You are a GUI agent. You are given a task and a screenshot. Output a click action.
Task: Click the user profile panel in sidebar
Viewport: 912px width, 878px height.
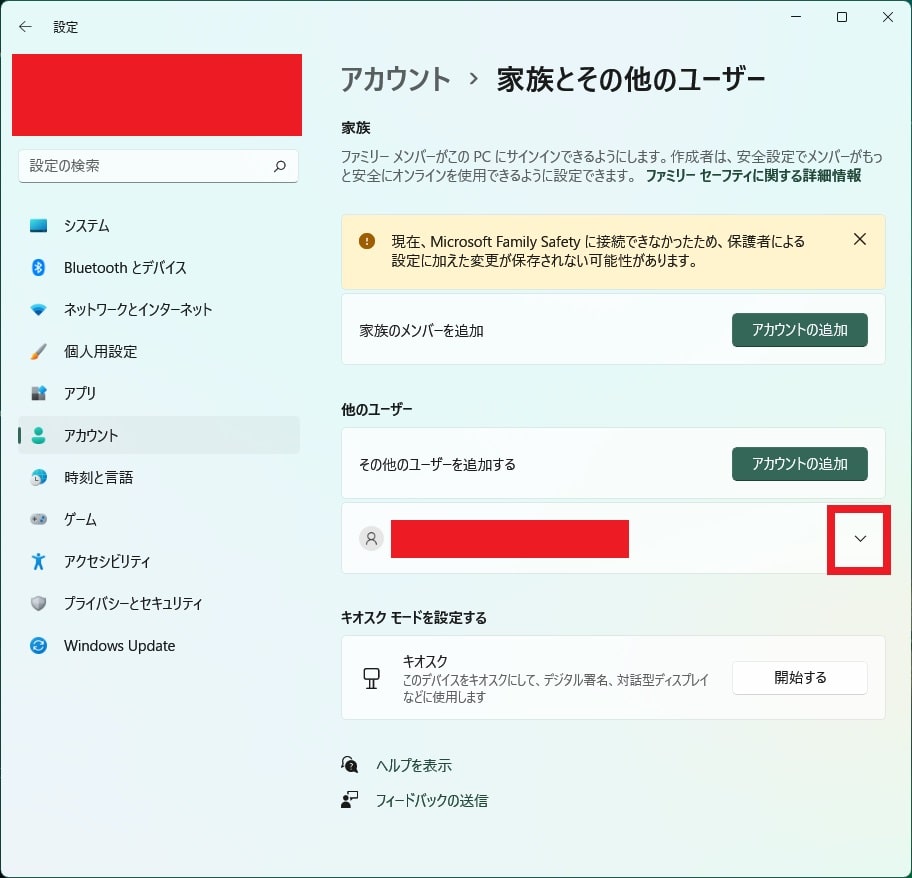click(157, 95)
